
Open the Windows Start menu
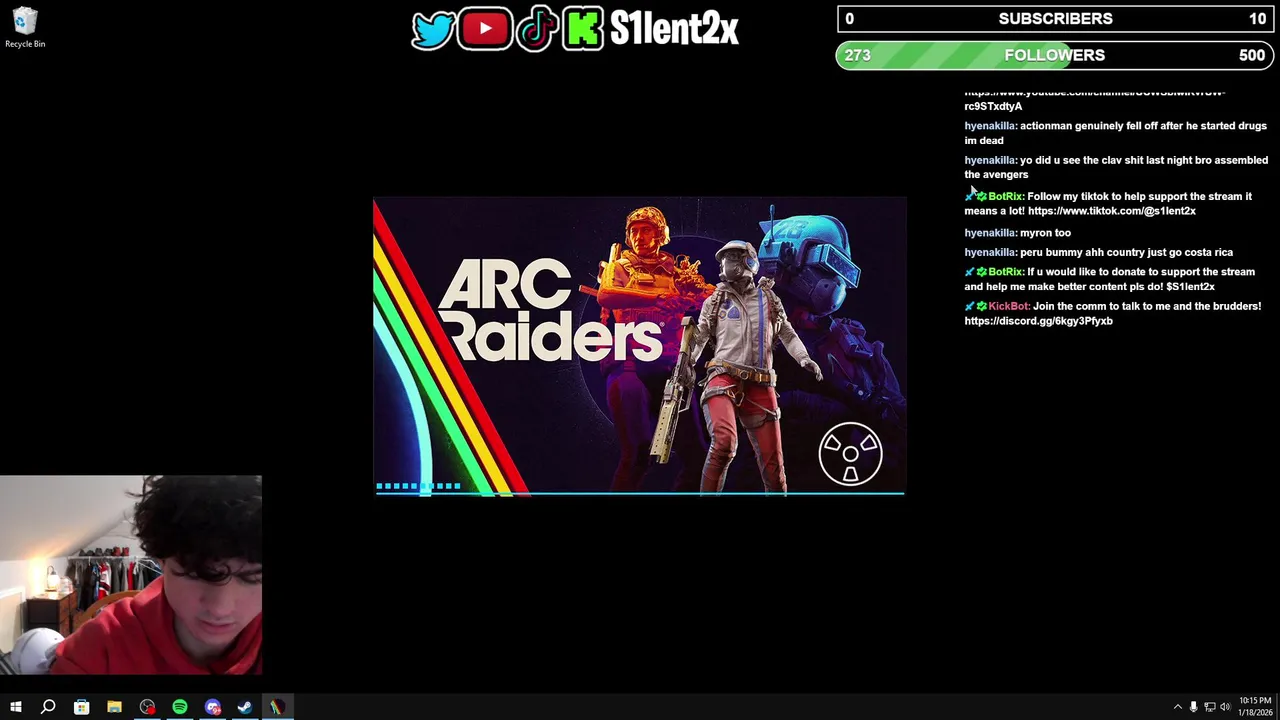15,707
